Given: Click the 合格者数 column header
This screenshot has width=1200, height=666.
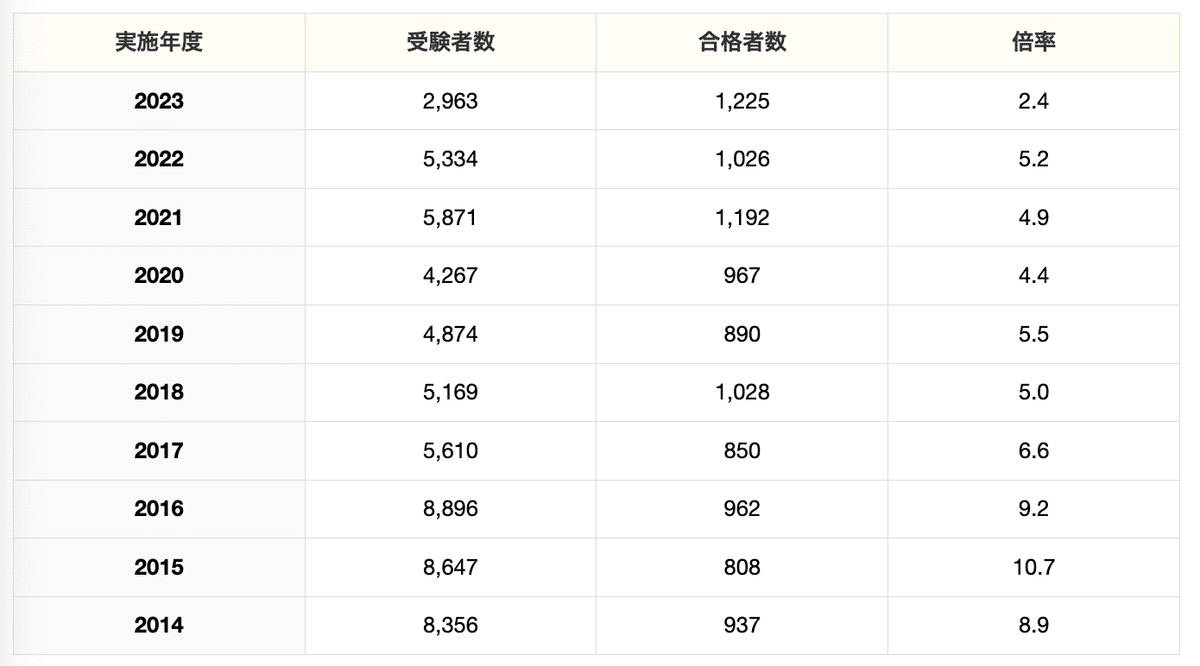Looking at the screenshot, I should [x=742, y=43].
